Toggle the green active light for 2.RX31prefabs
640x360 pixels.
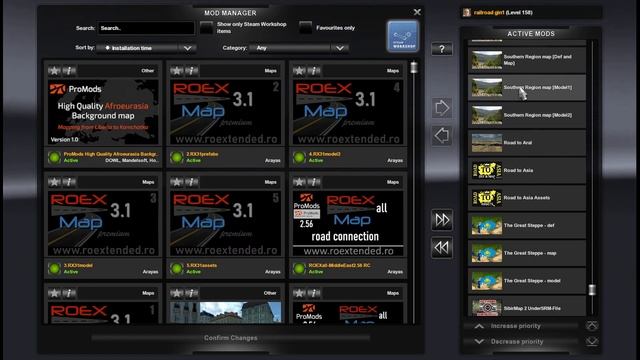tap(177, 157)
